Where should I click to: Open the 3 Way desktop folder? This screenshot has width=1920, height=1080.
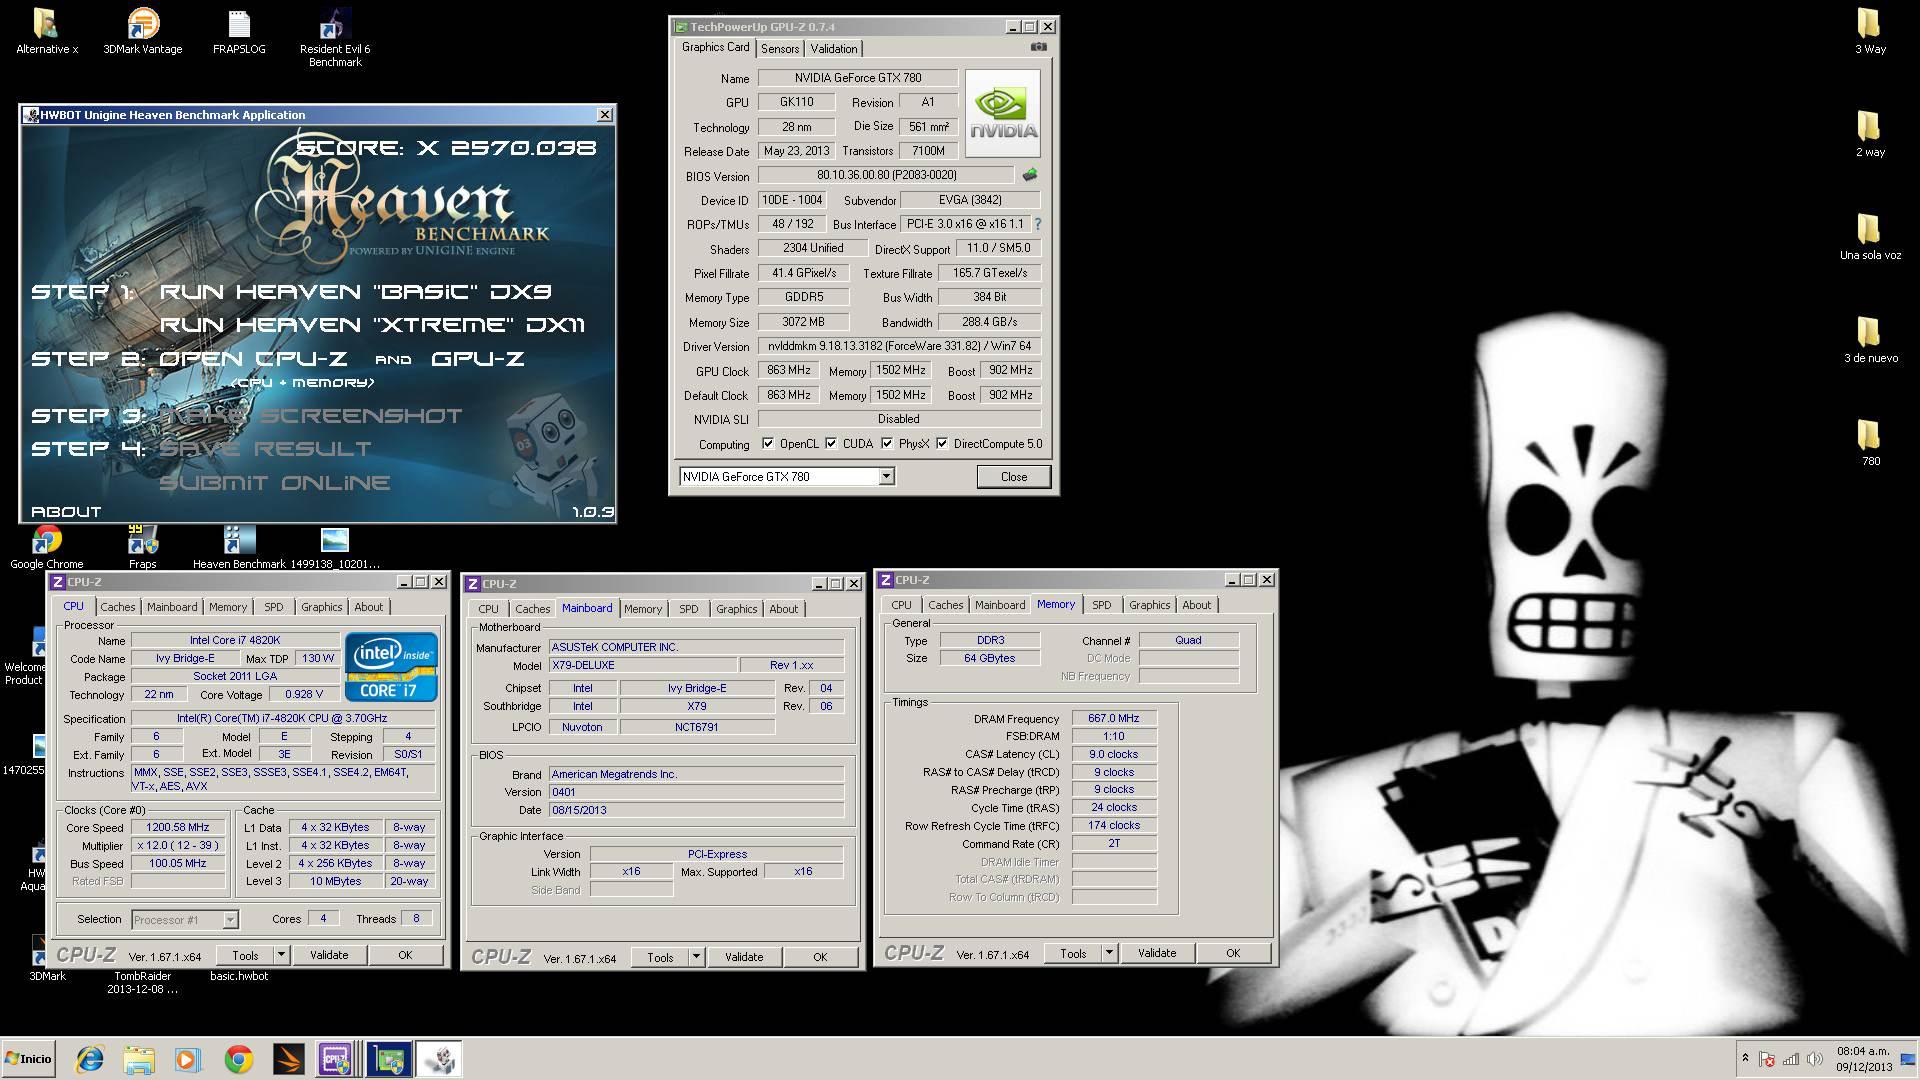pos(1870,30)
